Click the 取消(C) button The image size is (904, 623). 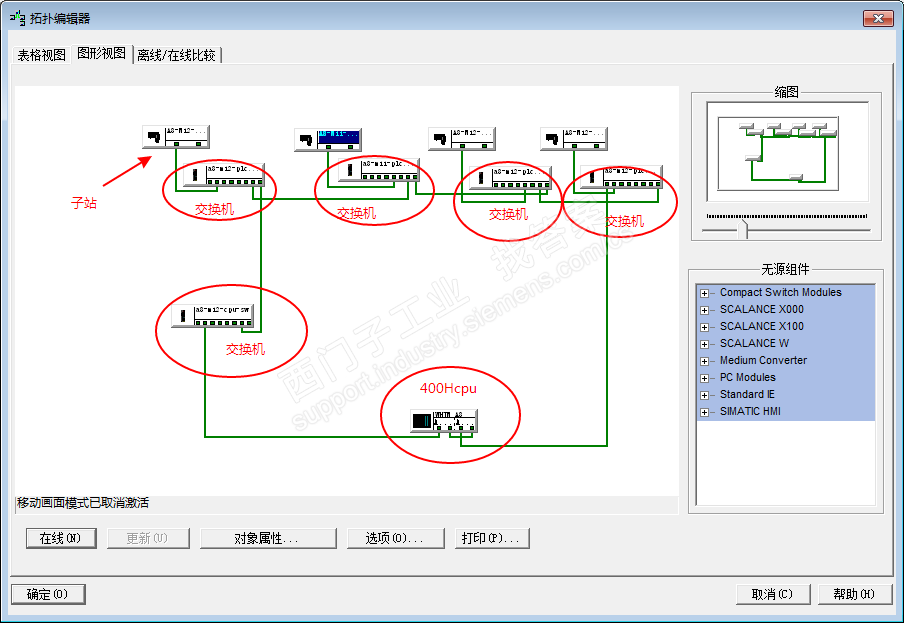click(773, 594)
